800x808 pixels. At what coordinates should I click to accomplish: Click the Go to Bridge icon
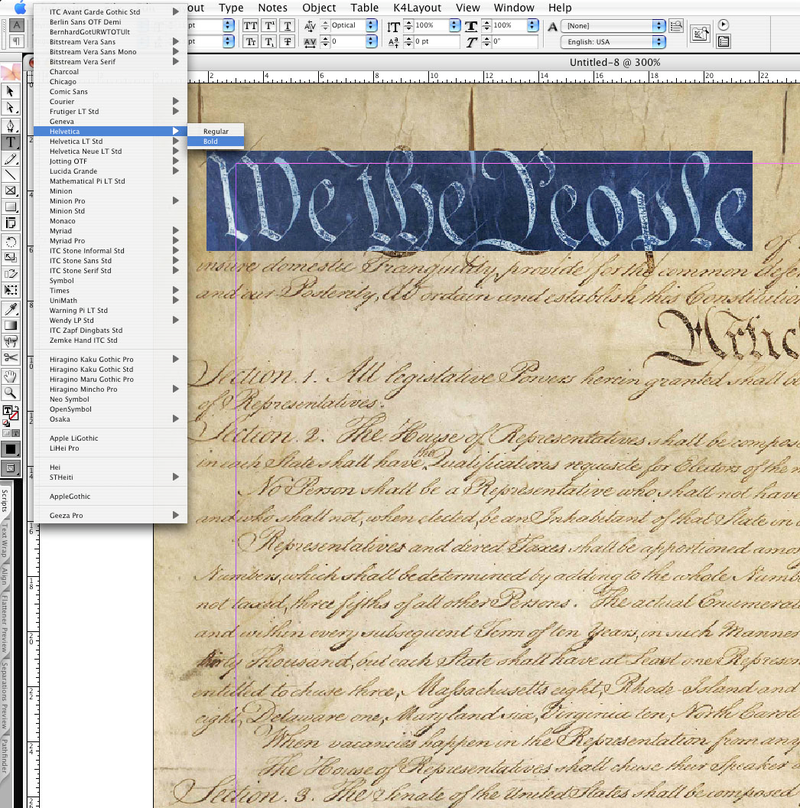point(699,33)
